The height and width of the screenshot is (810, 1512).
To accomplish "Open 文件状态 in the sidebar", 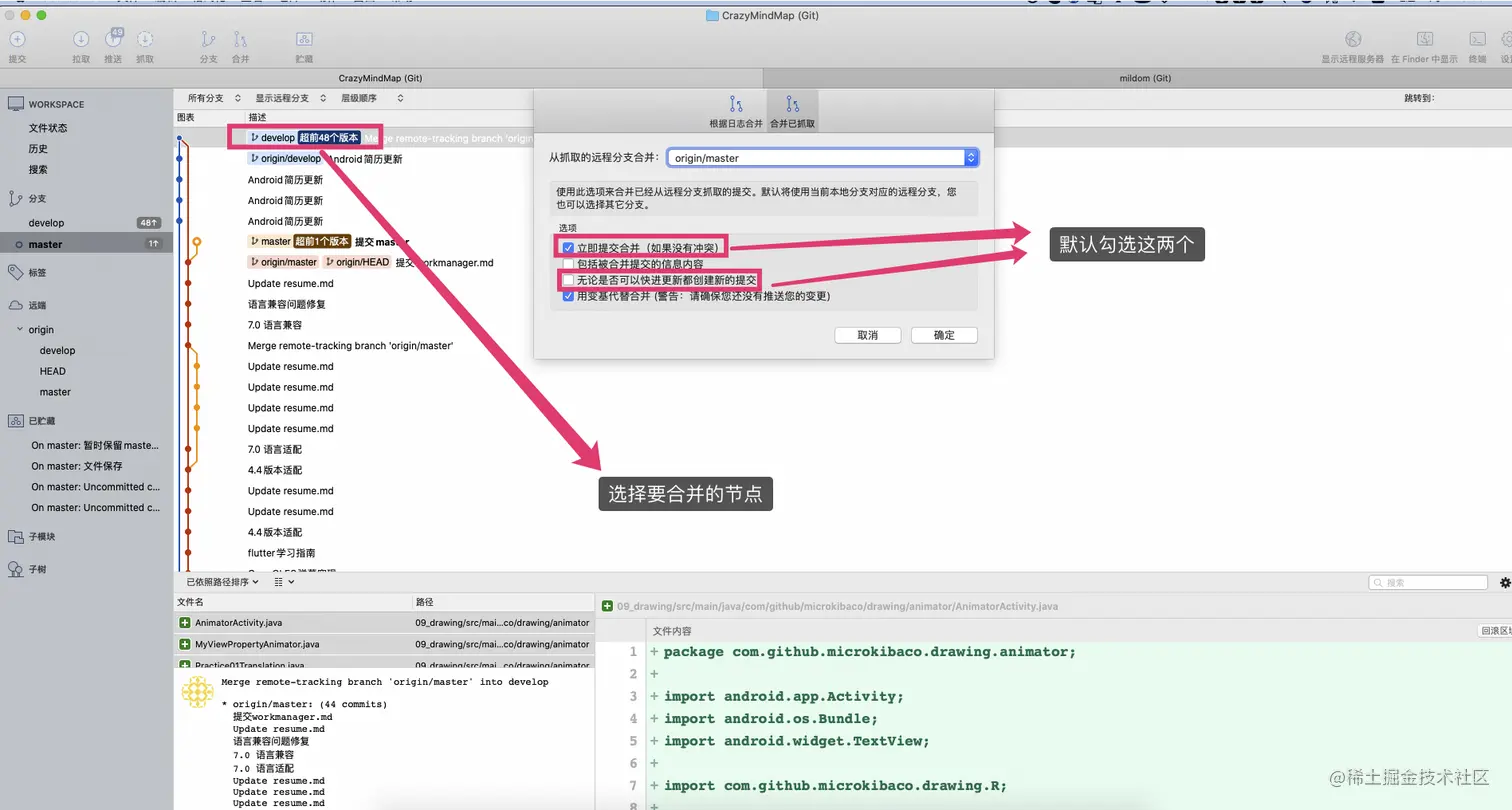I will [48, 128].
